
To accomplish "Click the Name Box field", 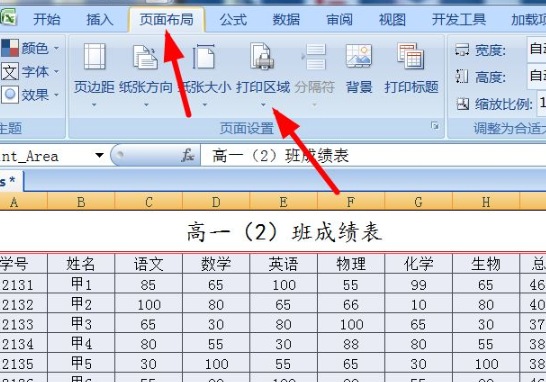I will click(x=47, y=155).
